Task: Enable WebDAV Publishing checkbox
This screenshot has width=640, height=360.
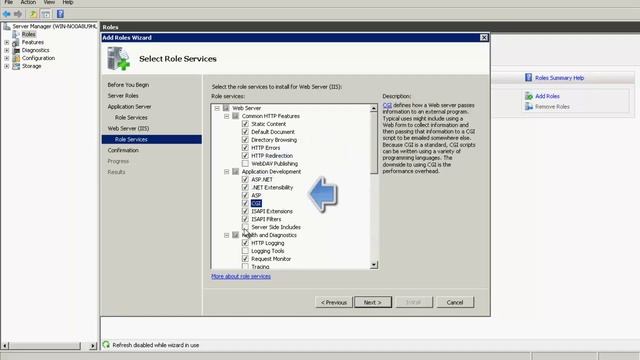Action: click(x=245, y=164)
